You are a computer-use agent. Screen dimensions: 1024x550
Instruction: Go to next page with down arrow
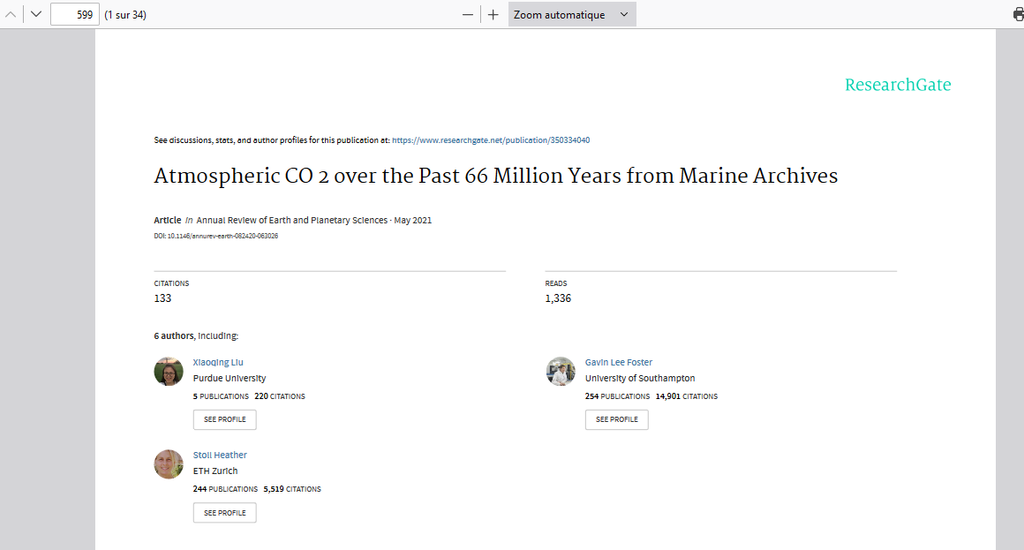pyautogui.click(x=35, y=15)
